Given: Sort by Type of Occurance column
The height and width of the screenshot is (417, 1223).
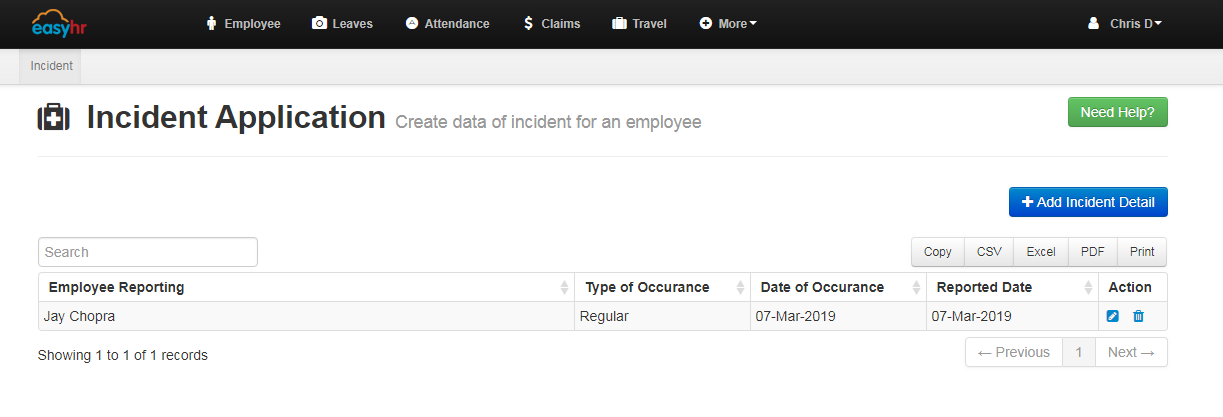Looking at the screenshot, I should [740, 288].
